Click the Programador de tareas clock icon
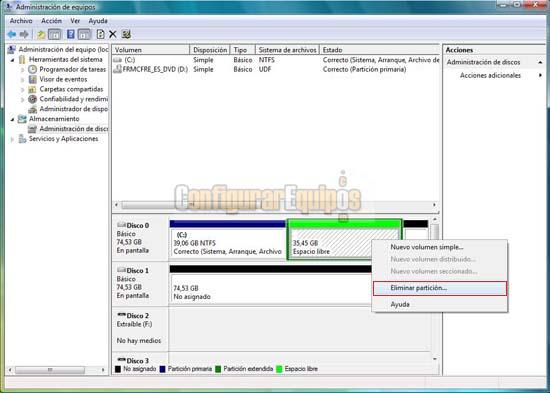The width and height of the screenshot is (550, 393). coord(32,69)
